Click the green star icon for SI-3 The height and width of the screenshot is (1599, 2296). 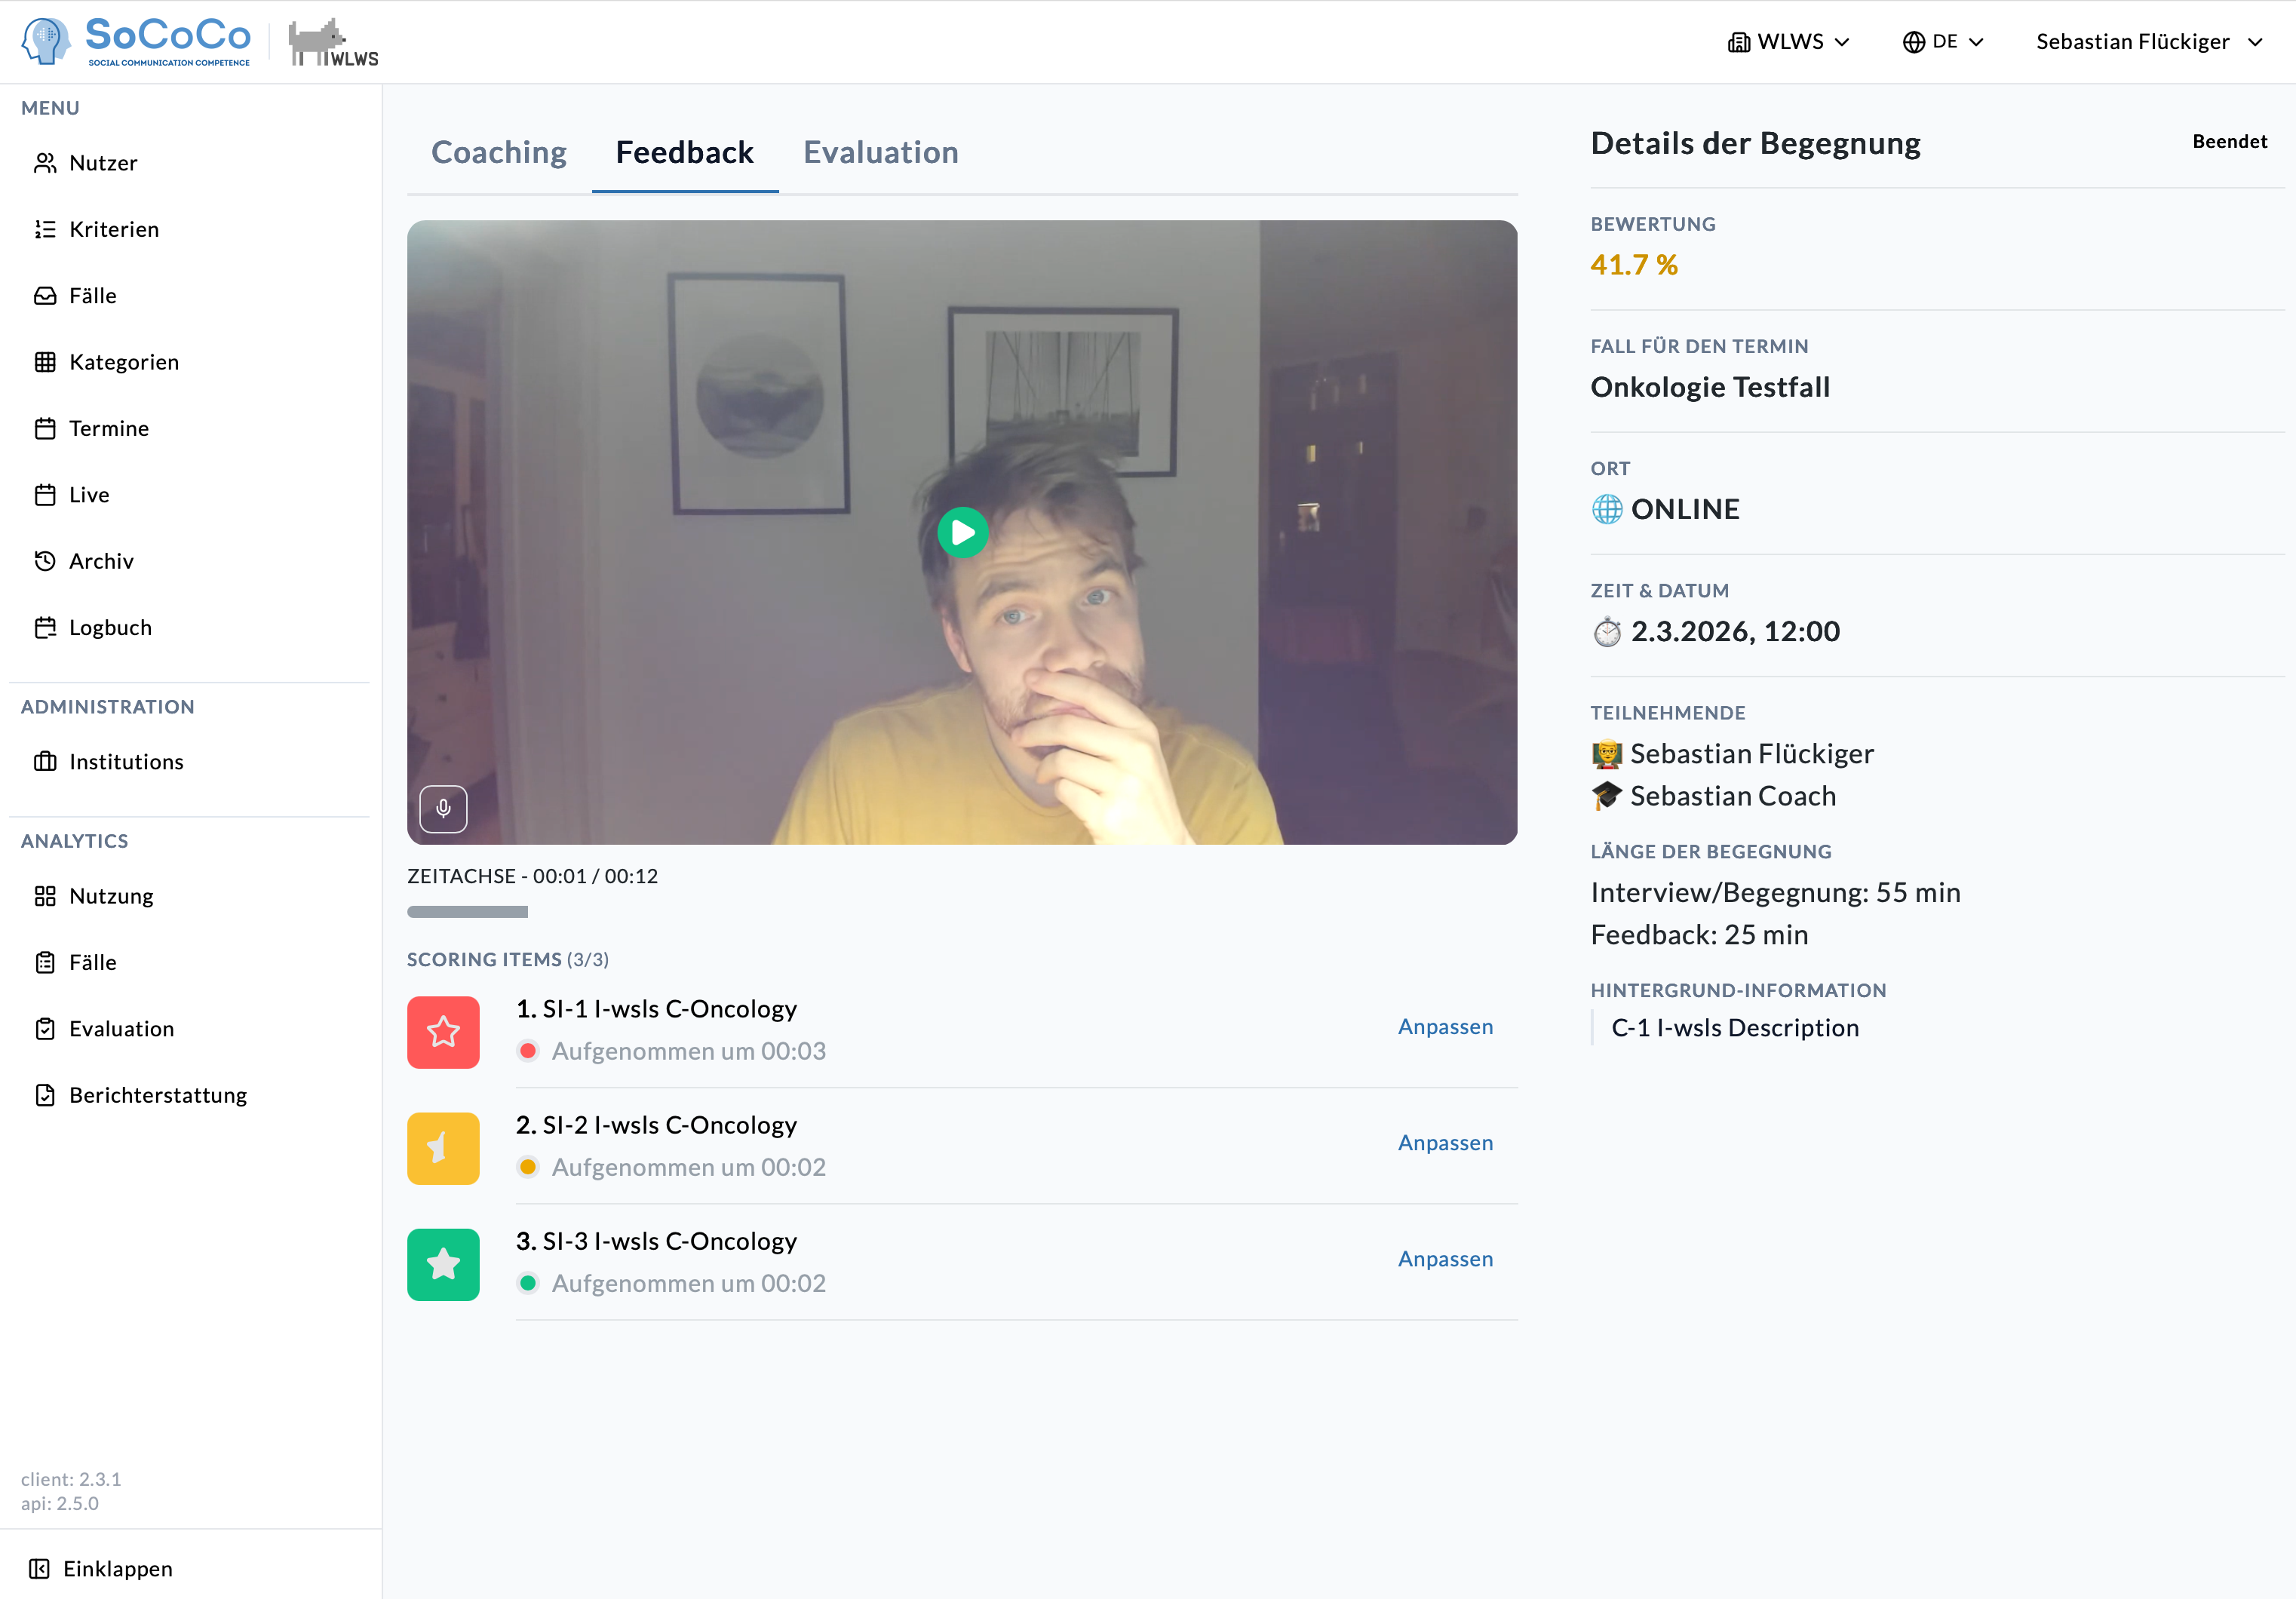tap(443, 1263)
